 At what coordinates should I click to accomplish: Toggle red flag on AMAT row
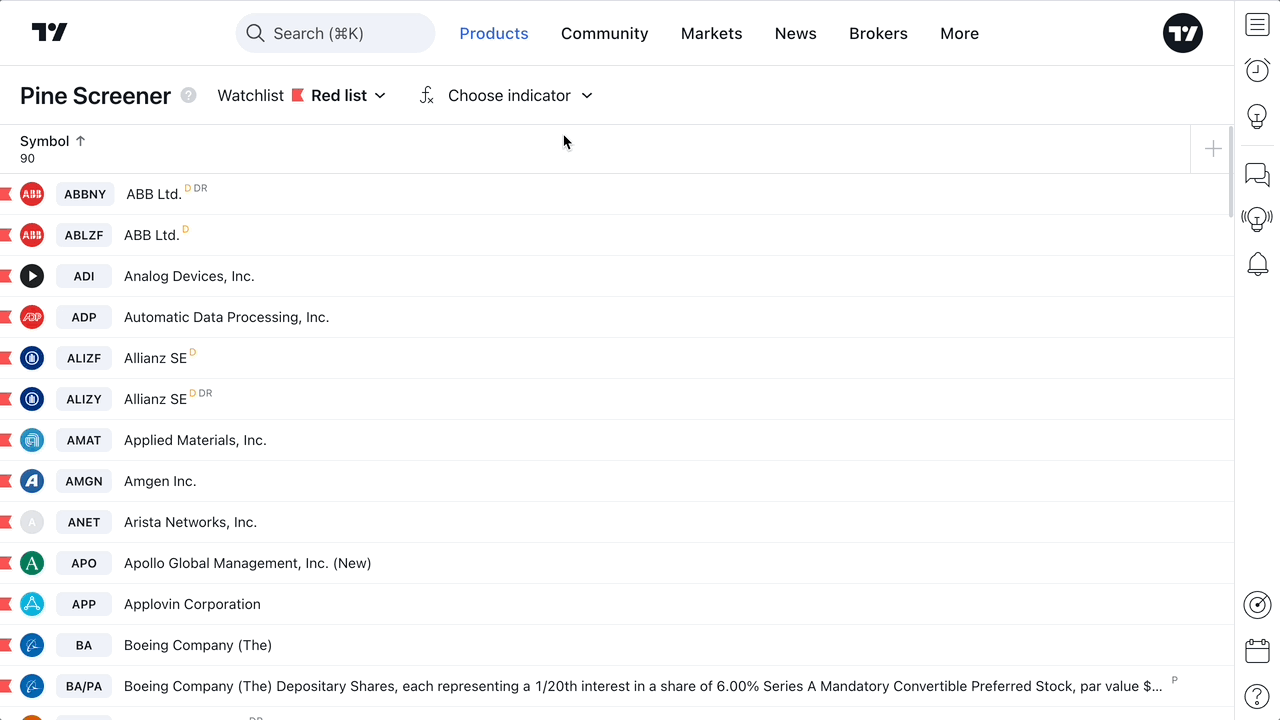pyautogui.click(x=6, y=440)
